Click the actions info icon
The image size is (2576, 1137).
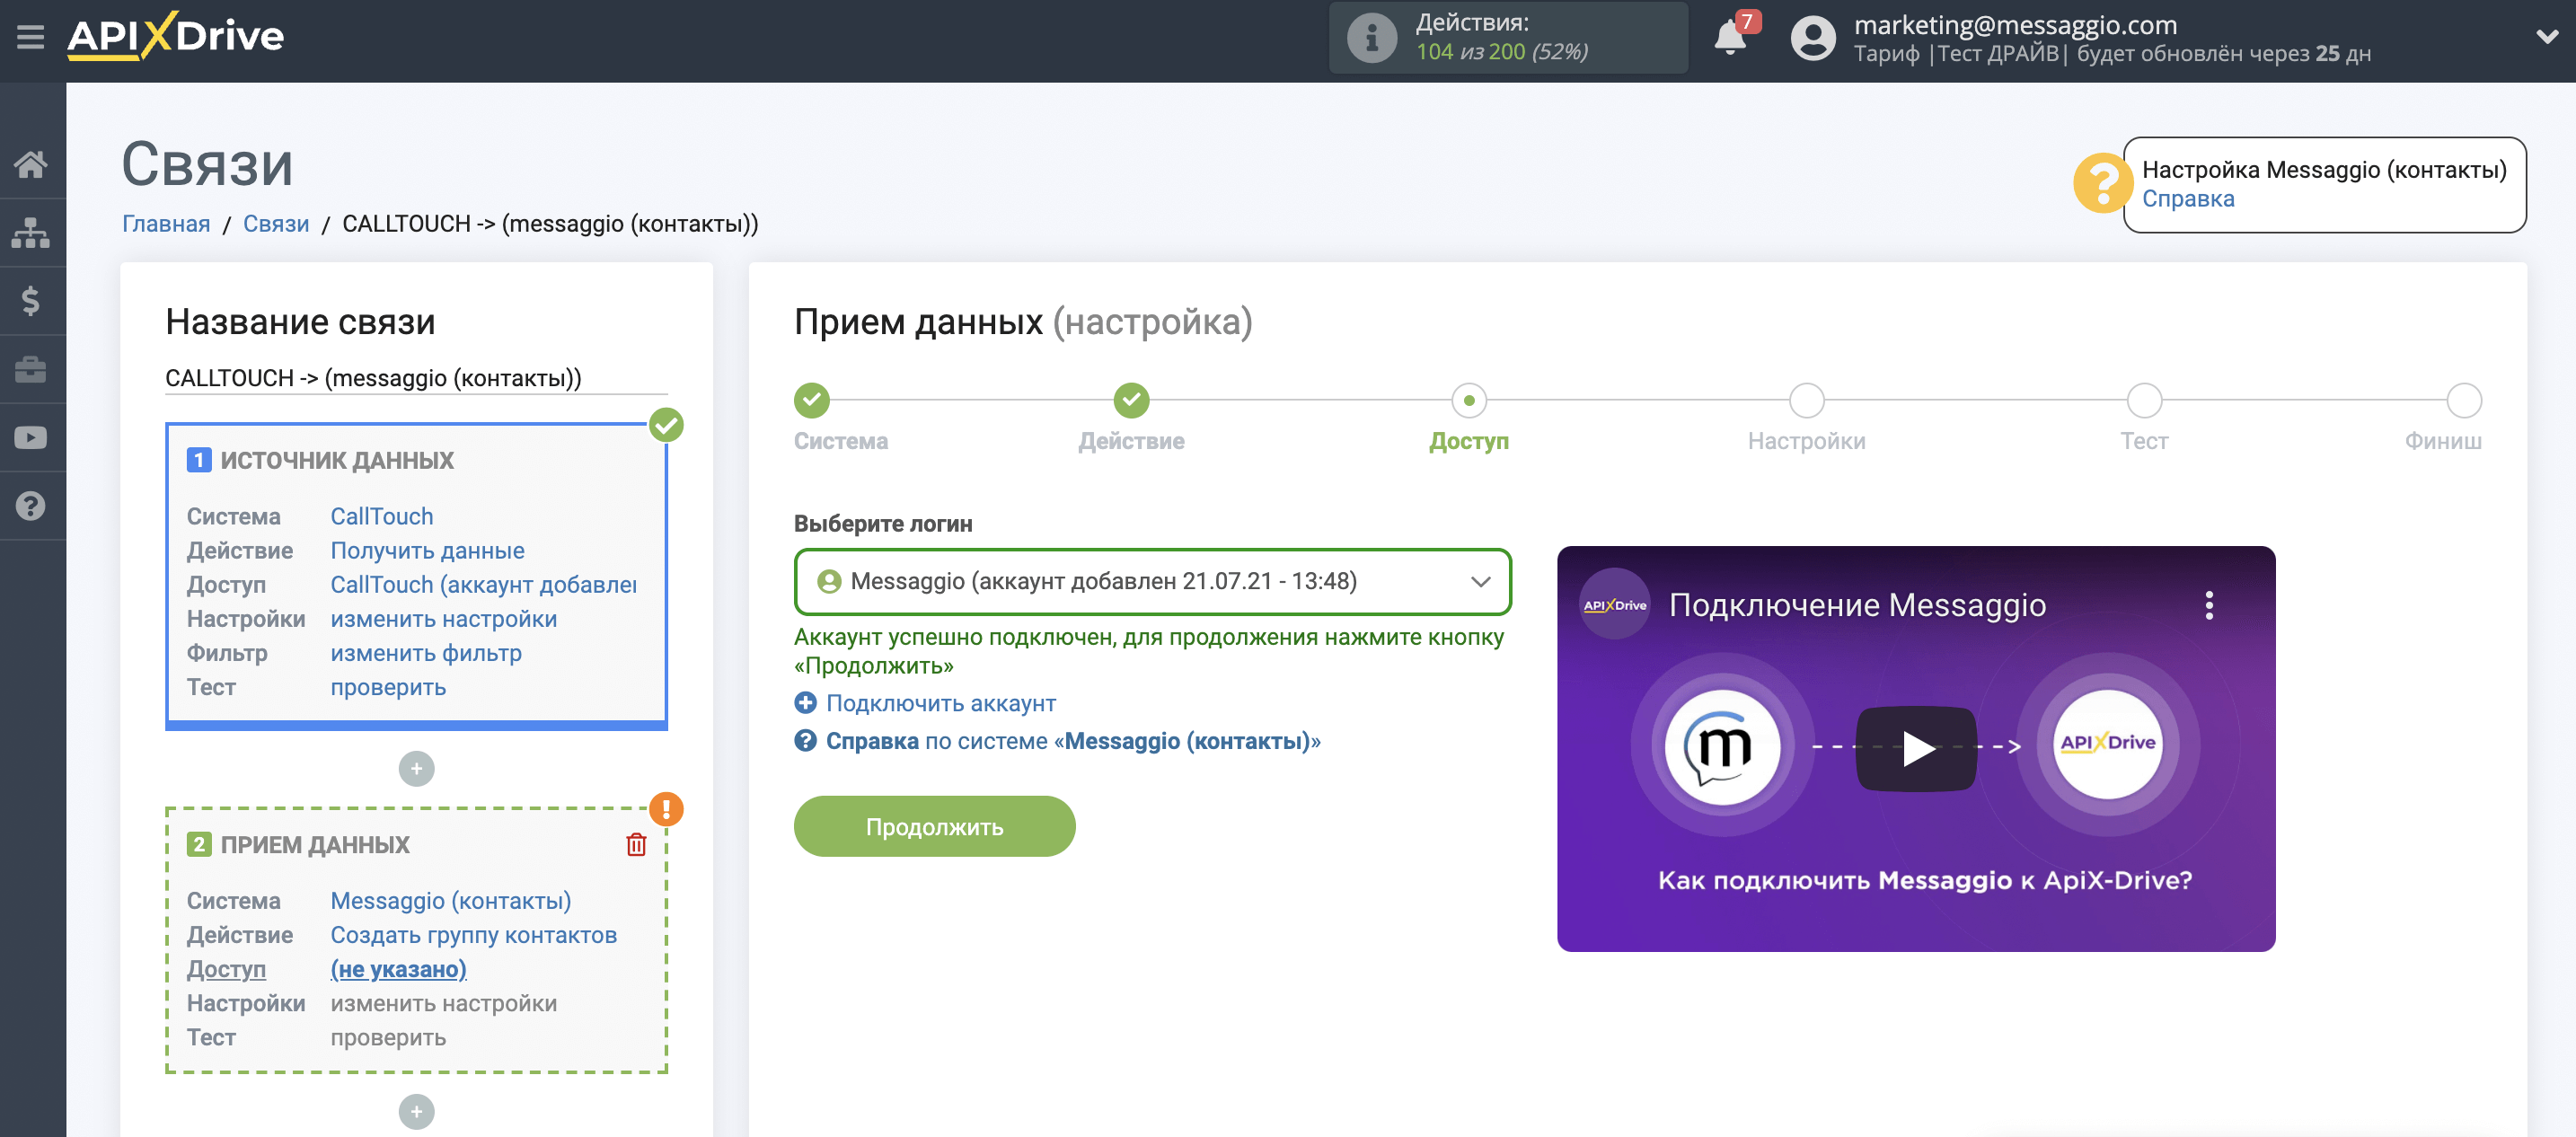pyautogui.click(x=1371, y=38)
